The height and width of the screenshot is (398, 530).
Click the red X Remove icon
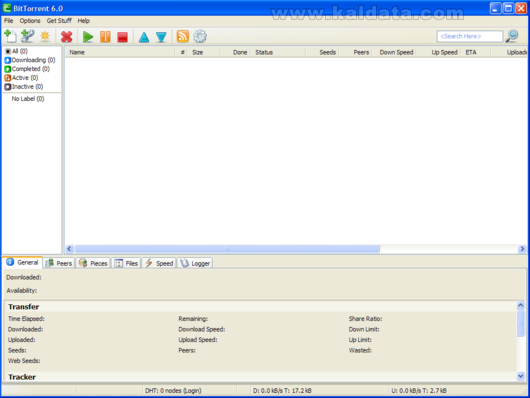coord(67,37)
